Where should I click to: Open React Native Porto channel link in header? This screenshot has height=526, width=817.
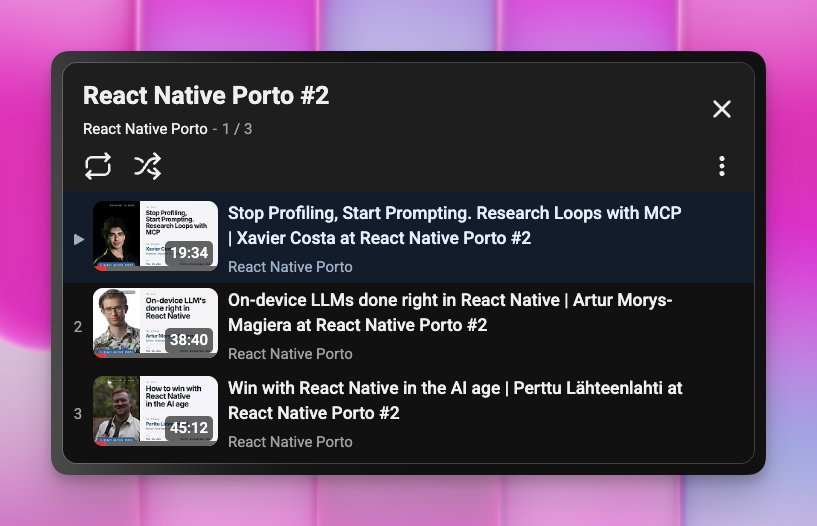145,129
